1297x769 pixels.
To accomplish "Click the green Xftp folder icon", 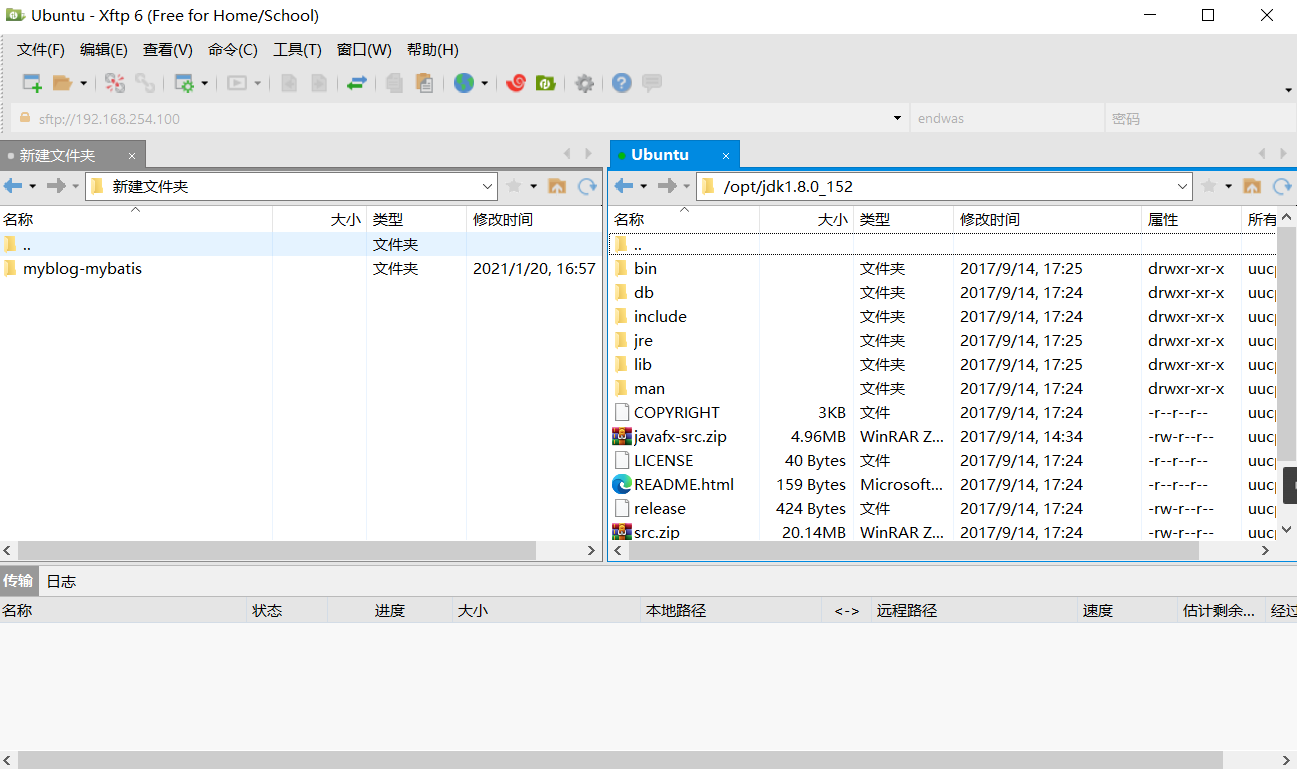I will tap(546, 83).
